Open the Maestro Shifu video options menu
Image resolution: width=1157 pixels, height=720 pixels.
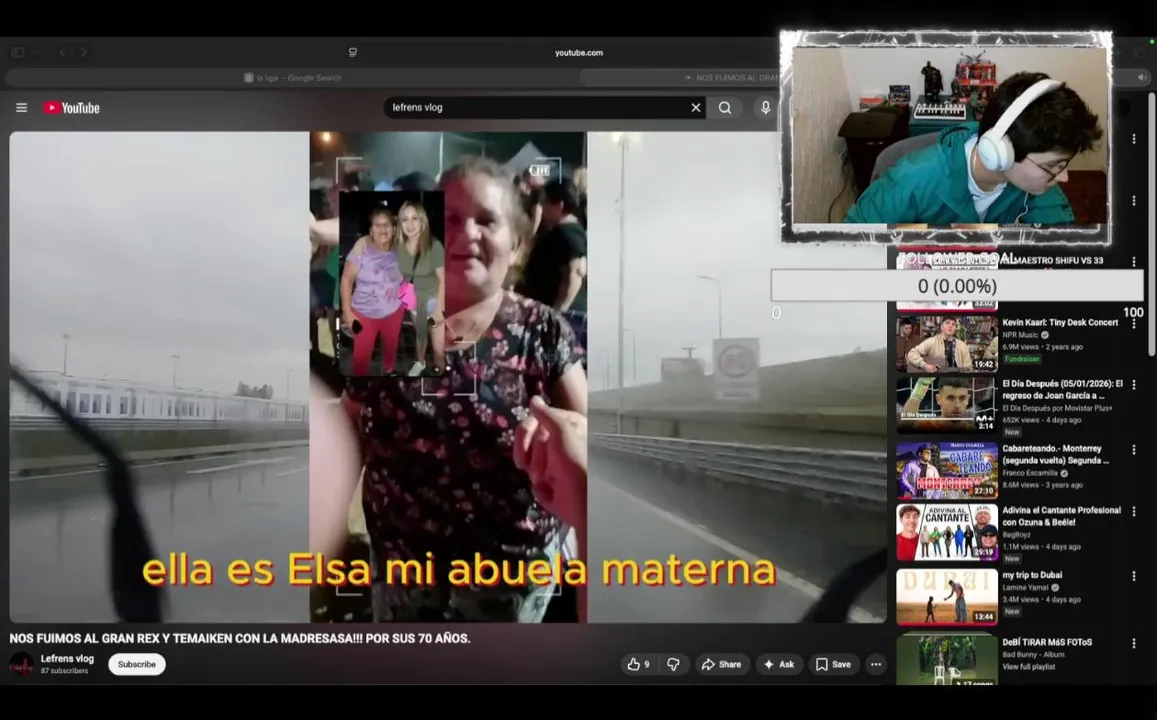coord(1134,262)
